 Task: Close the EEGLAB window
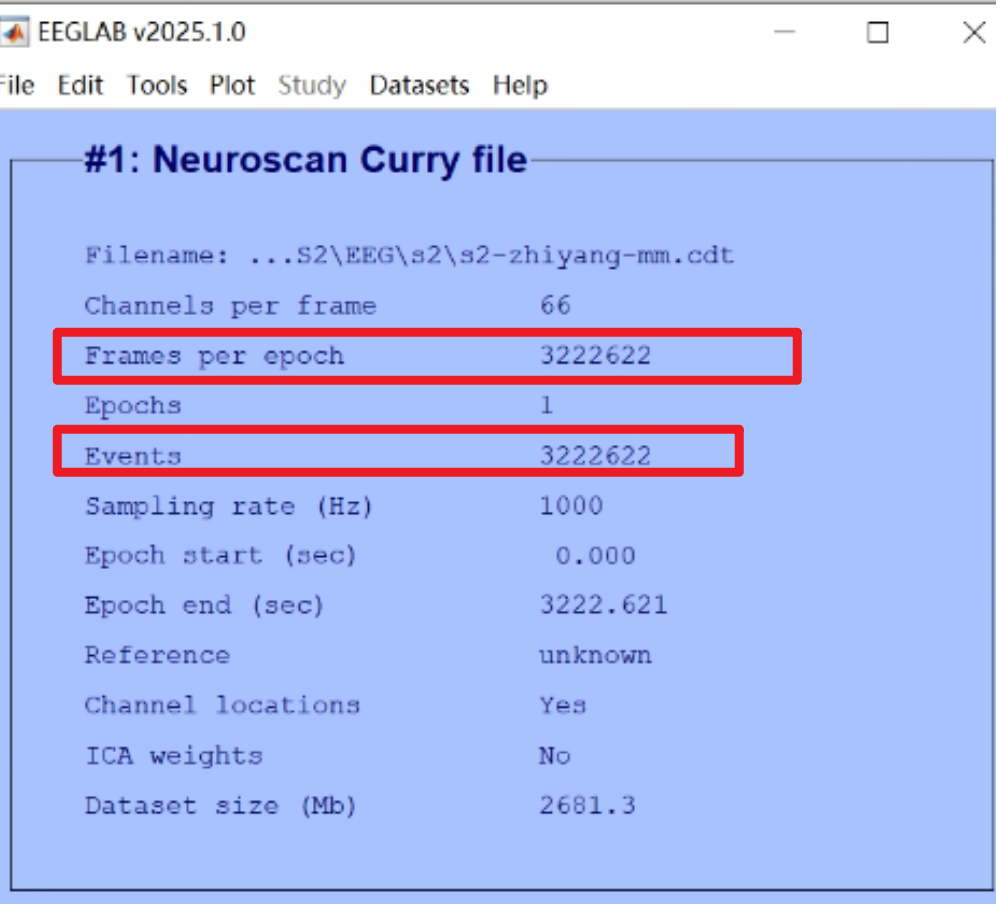[974, 32]
